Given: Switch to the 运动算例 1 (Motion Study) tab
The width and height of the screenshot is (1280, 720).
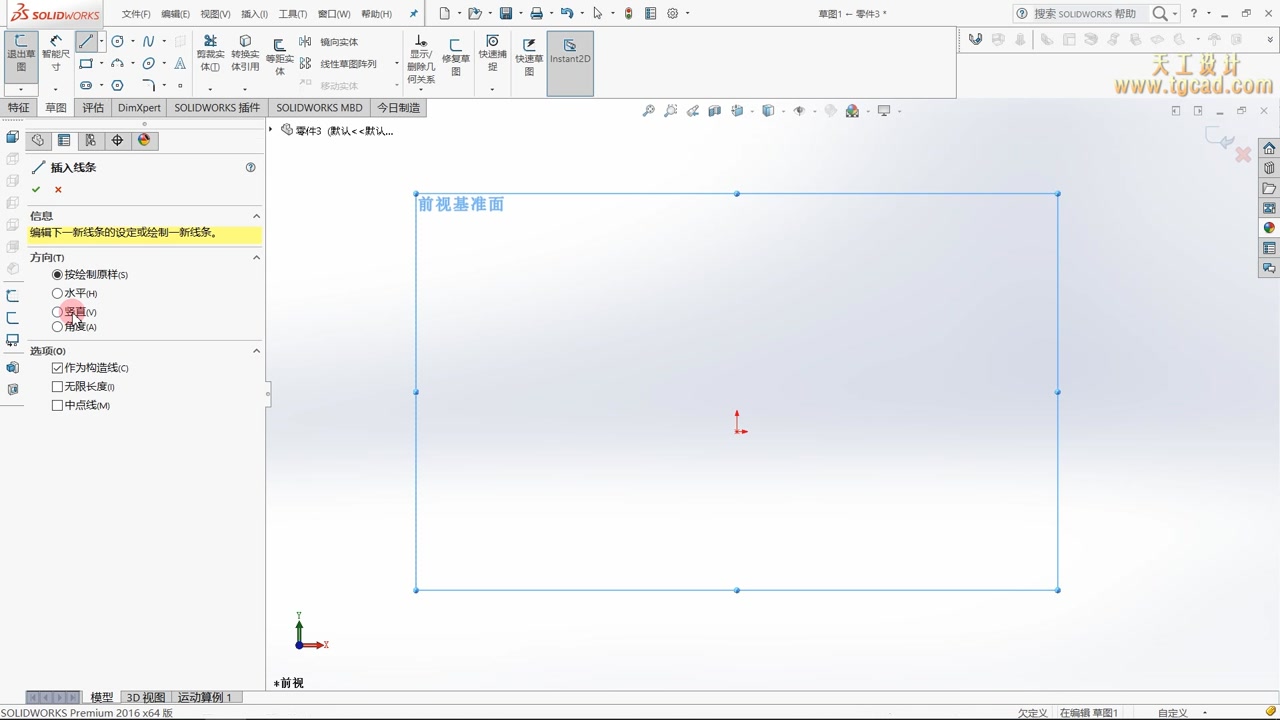Looking at the screenshot, I should [x=204, y=697].
